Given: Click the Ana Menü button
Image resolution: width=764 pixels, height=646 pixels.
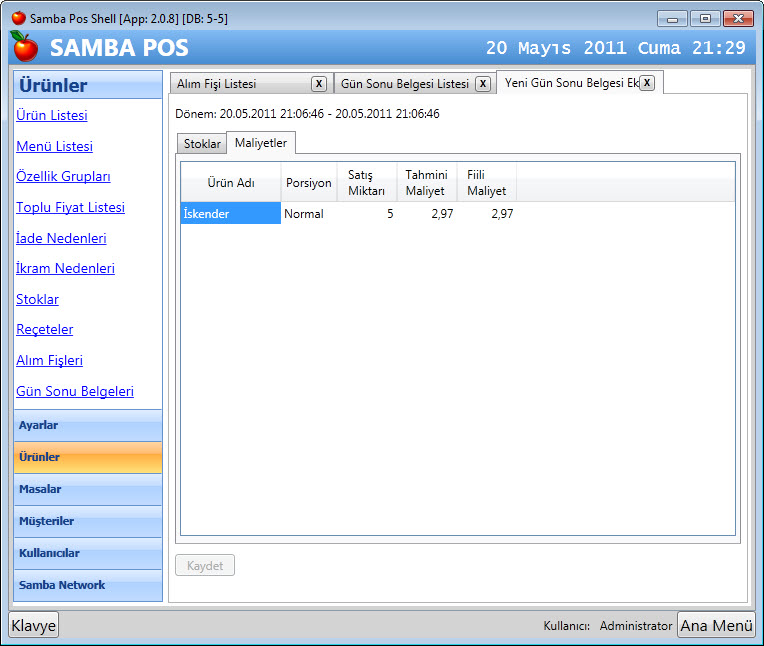Looking at the screenshot, I should (x=716, y=625).
